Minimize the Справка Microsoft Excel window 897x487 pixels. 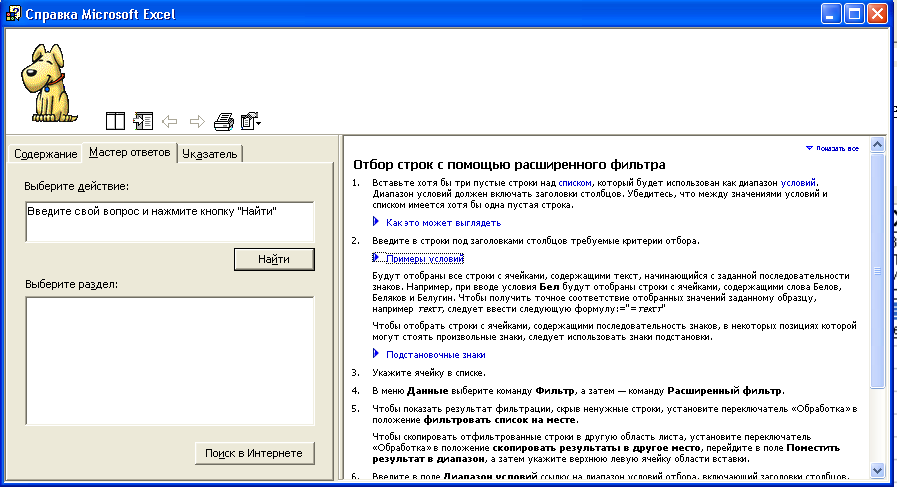(831, 14)
